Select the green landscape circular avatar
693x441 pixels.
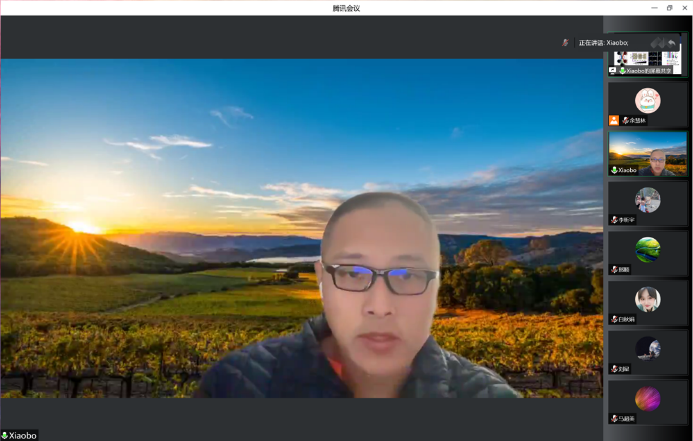click(648, 249)
